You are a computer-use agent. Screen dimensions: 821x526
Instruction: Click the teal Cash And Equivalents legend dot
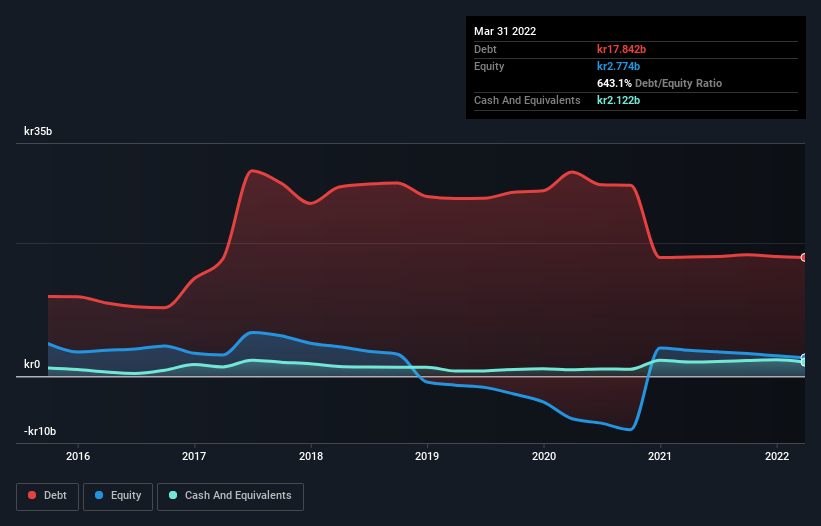173,495
